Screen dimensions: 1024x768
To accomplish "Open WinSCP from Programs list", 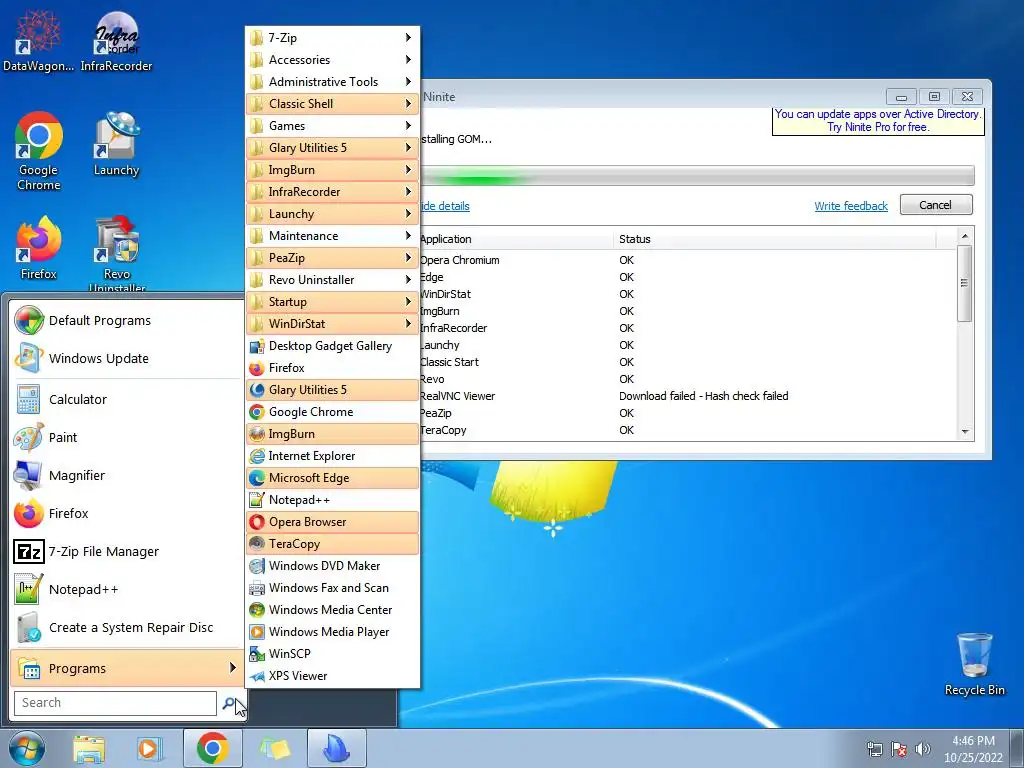I will point(332,654).
